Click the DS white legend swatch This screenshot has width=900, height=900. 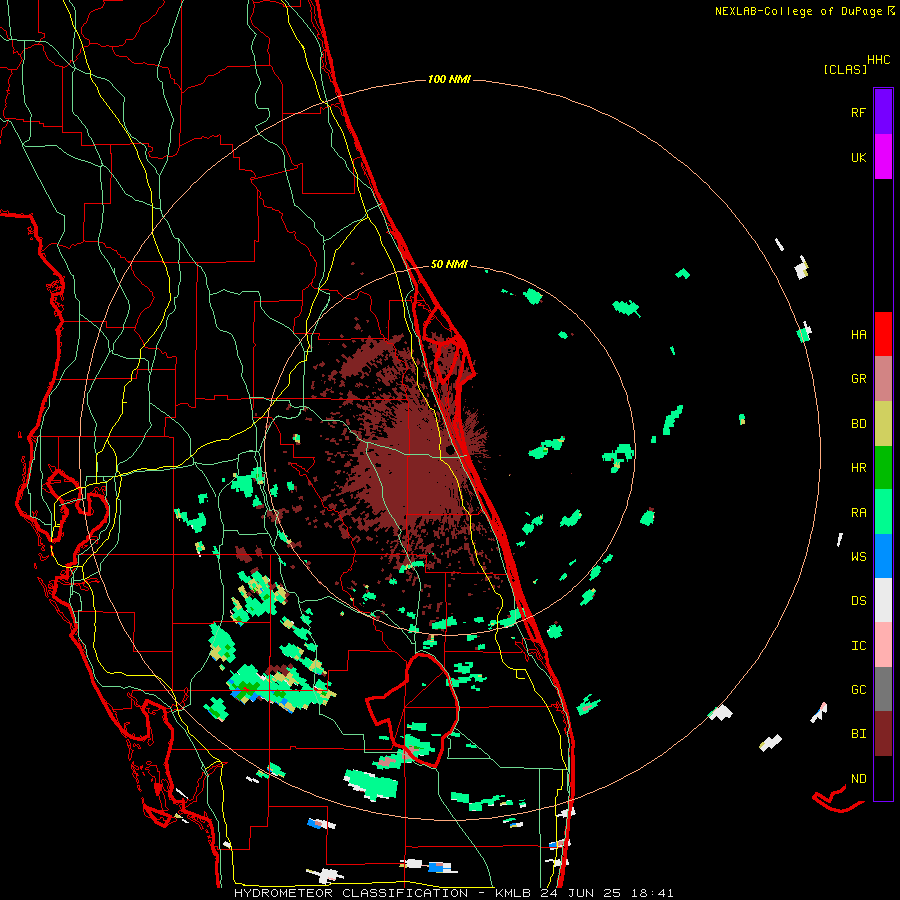(x=883, y=600)
